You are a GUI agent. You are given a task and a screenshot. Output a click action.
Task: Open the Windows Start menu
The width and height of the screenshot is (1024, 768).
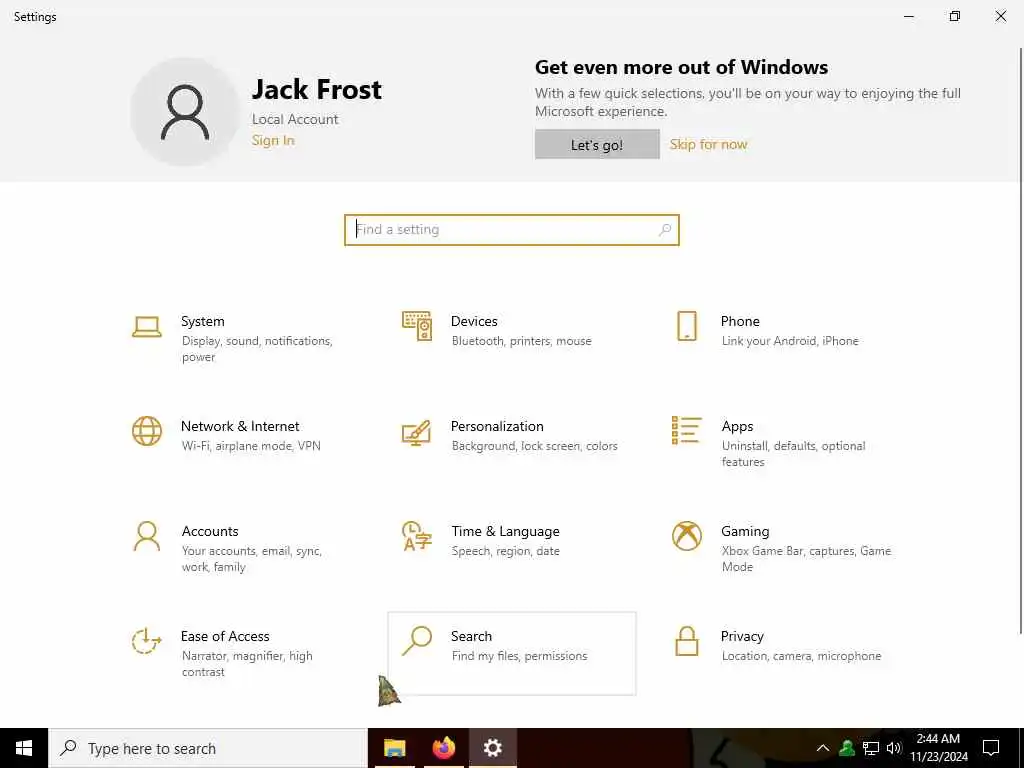24,748
